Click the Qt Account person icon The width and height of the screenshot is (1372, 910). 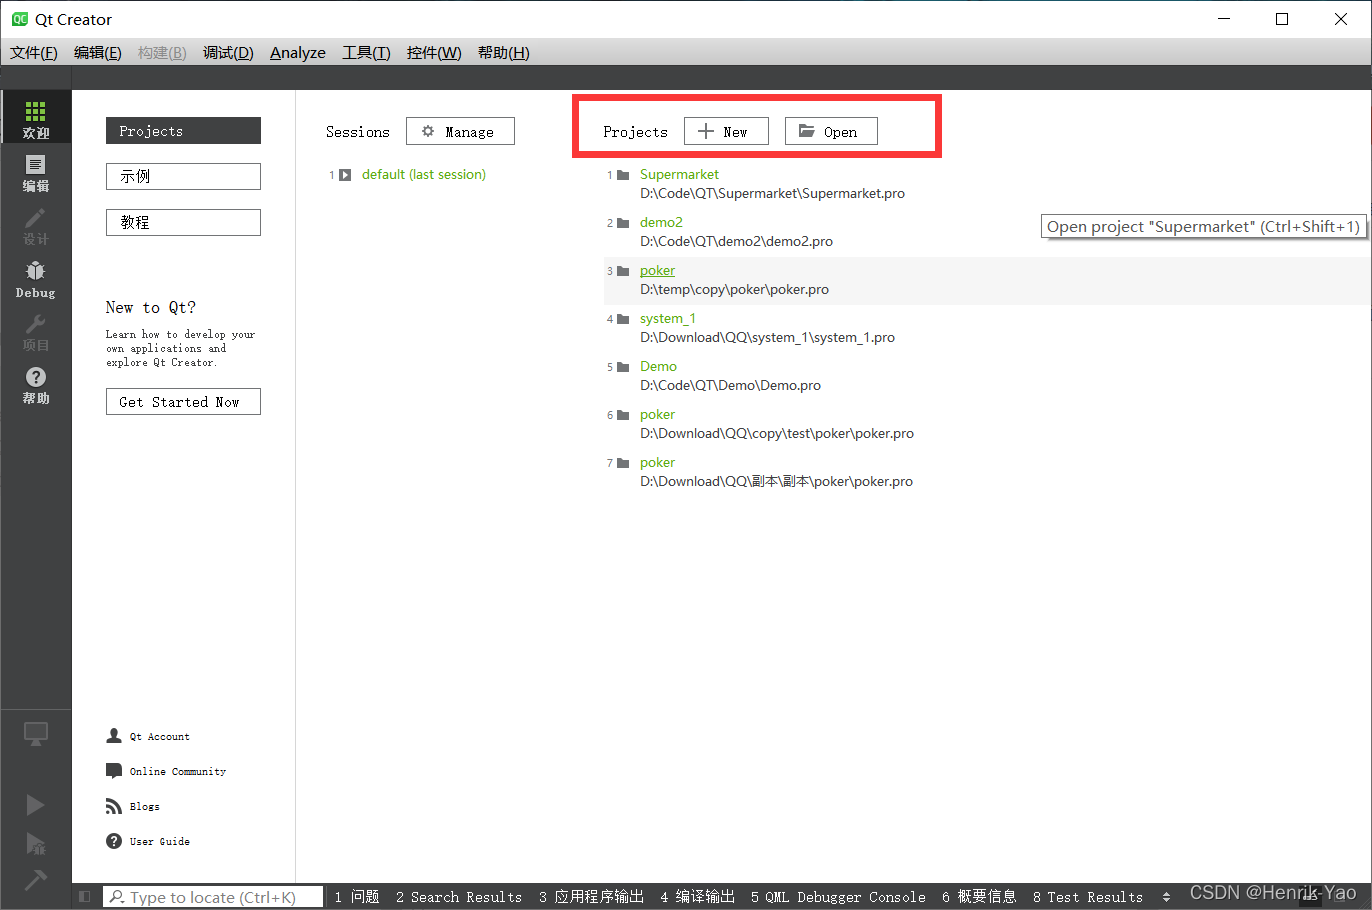tap(114, 736)
